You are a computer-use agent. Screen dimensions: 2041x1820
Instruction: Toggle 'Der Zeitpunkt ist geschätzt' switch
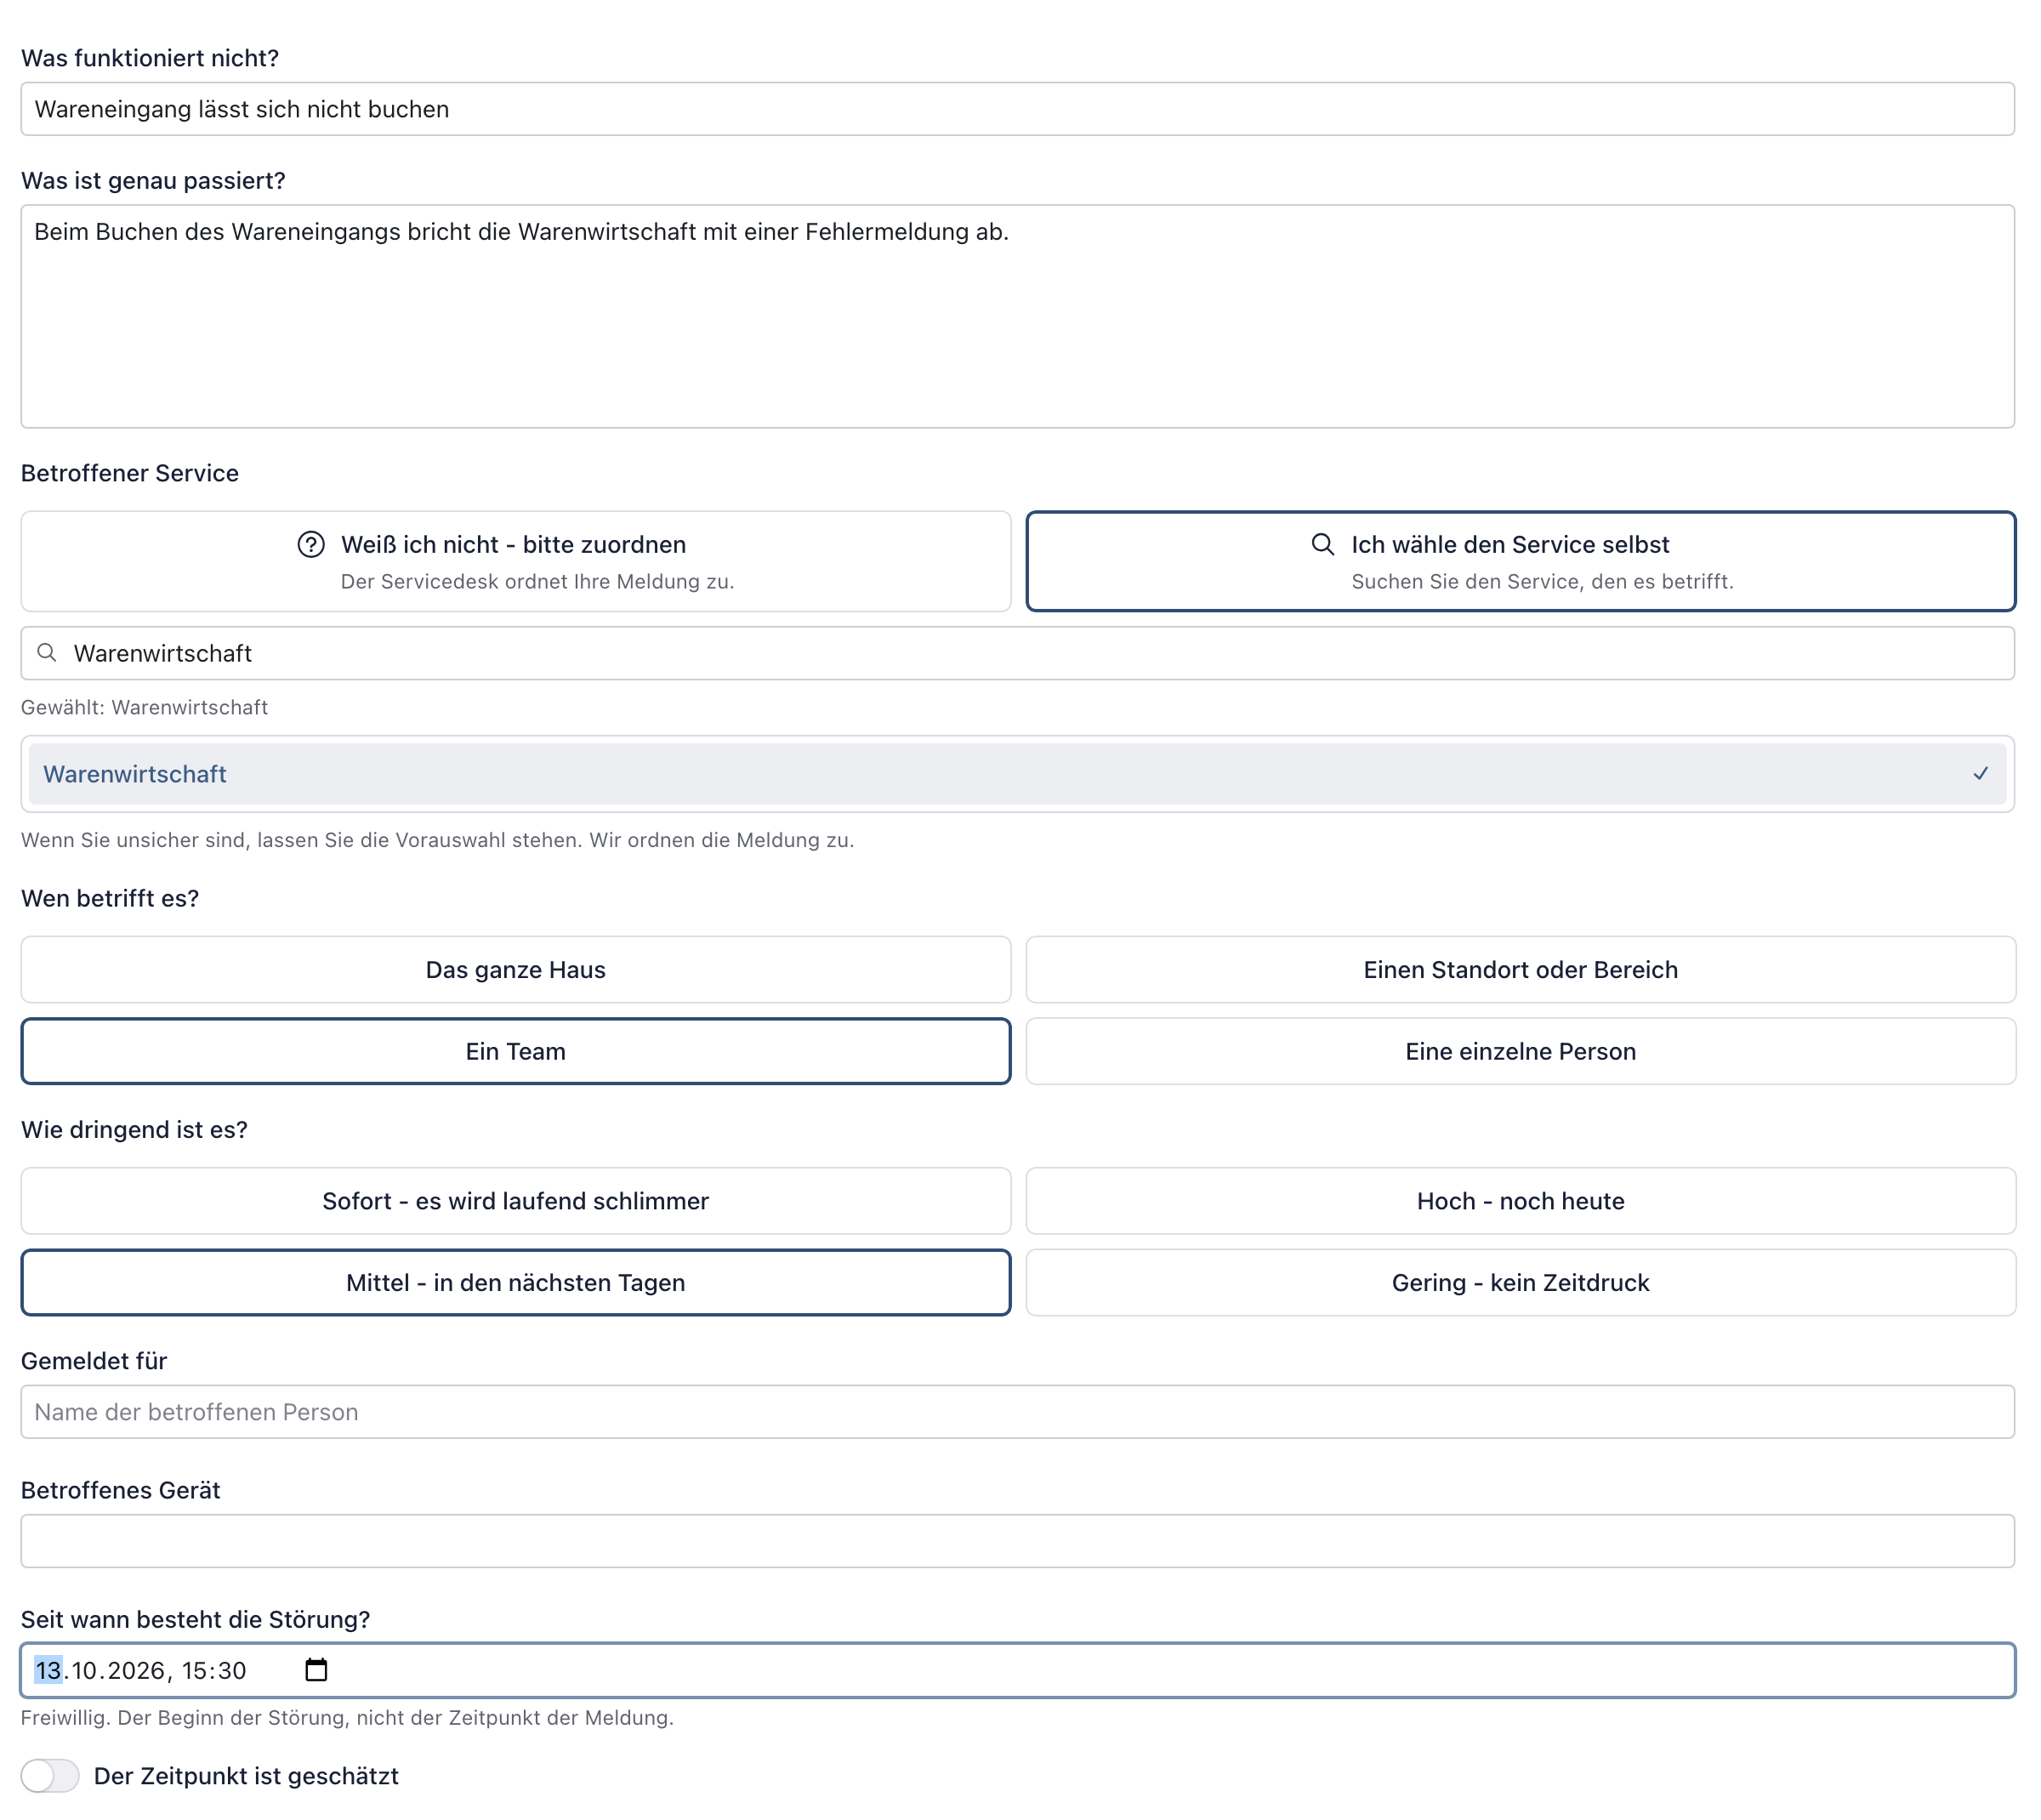tap(50, 1776)
